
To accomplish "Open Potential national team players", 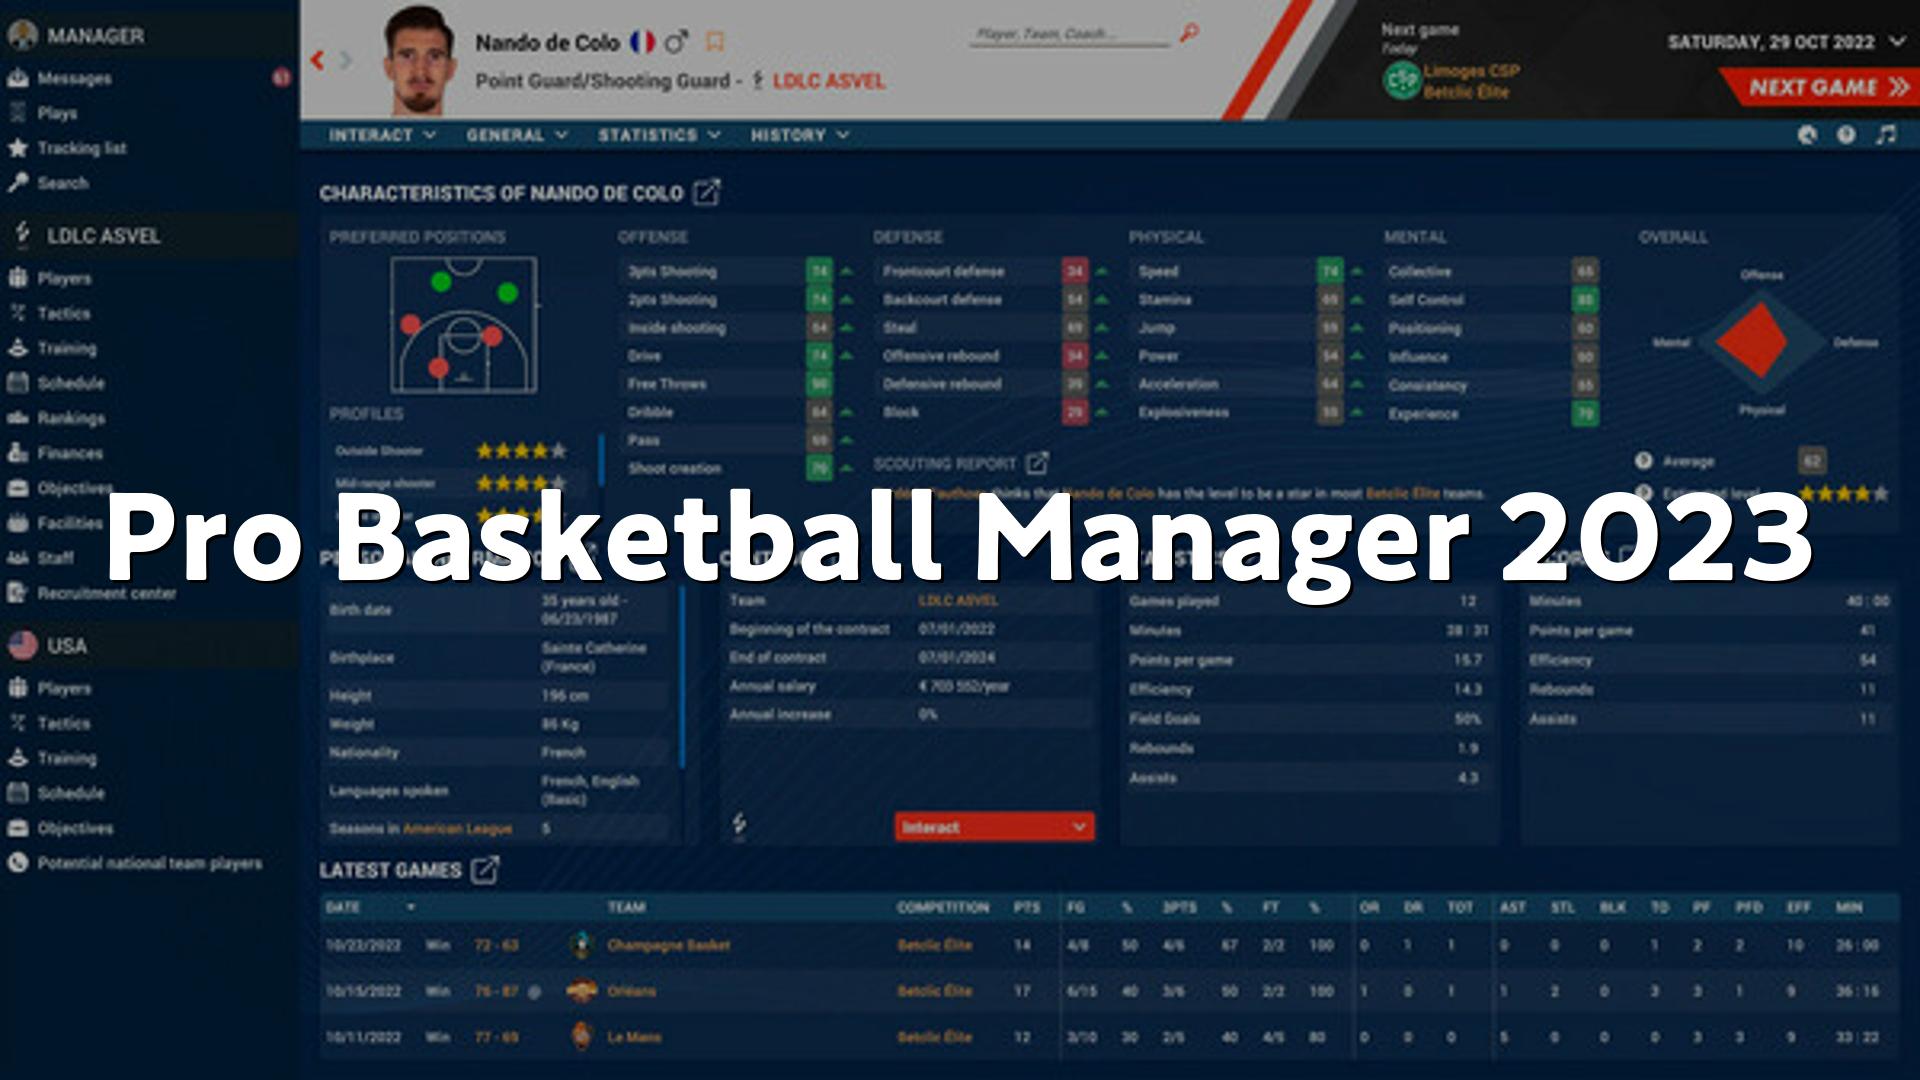I will [149, 863].
